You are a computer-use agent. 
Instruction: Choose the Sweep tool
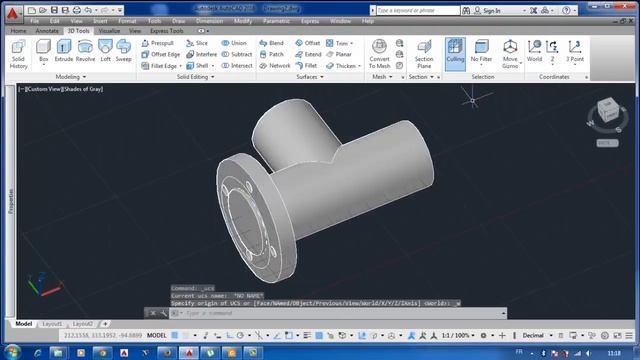tap(123, 51)
